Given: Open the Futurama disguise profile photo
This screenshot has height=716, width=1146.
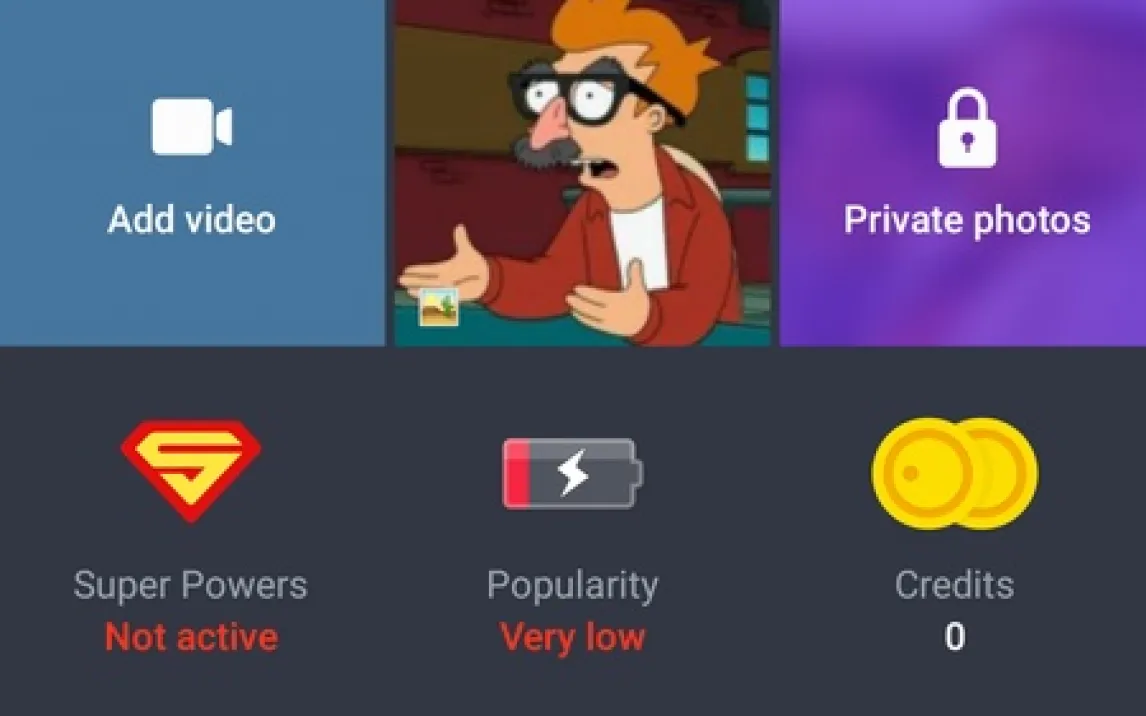Looking at the screenshot, I should tap(583, 172).
